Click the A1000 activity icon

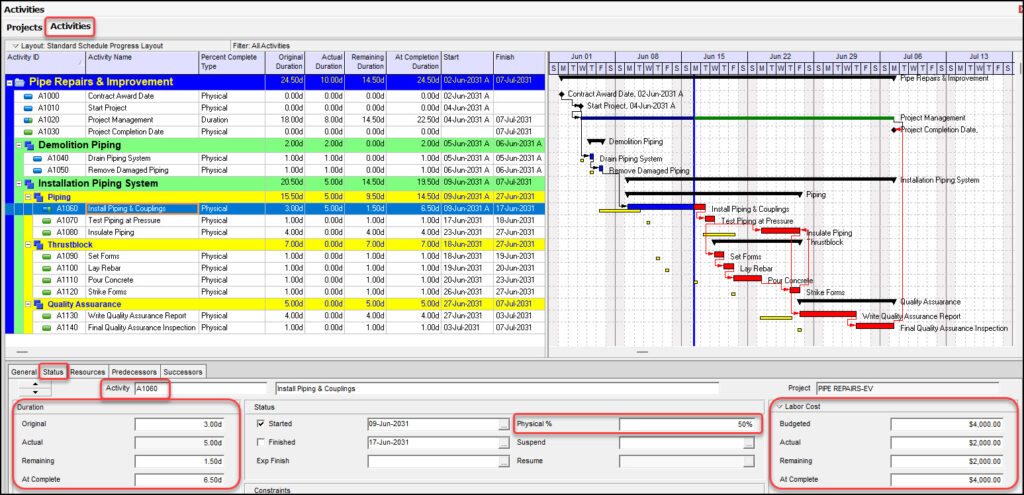click(x=28, y=96)
